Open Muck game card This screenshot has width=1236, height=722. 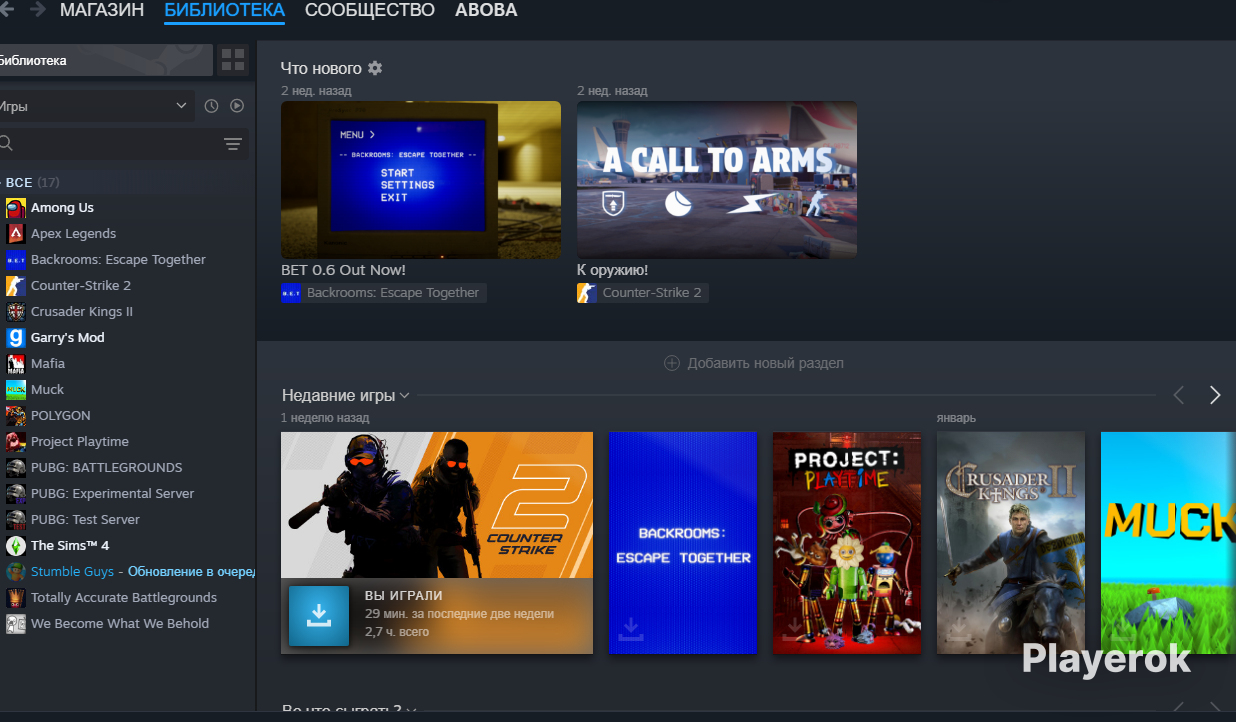tap(1168, 543)
